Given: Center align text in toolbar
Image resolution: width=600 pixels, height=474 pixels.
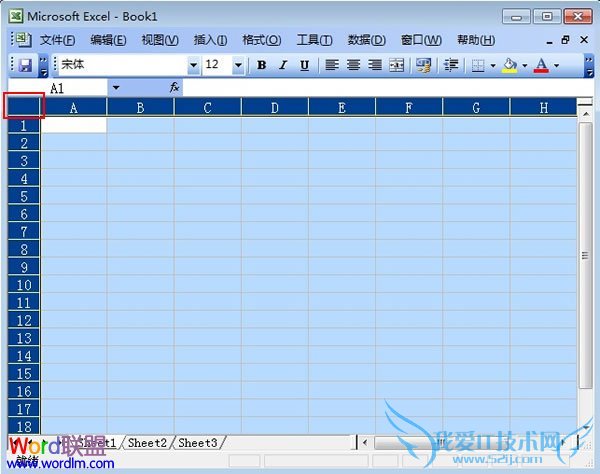Looking at the screenshot, I should click(353, 65).
